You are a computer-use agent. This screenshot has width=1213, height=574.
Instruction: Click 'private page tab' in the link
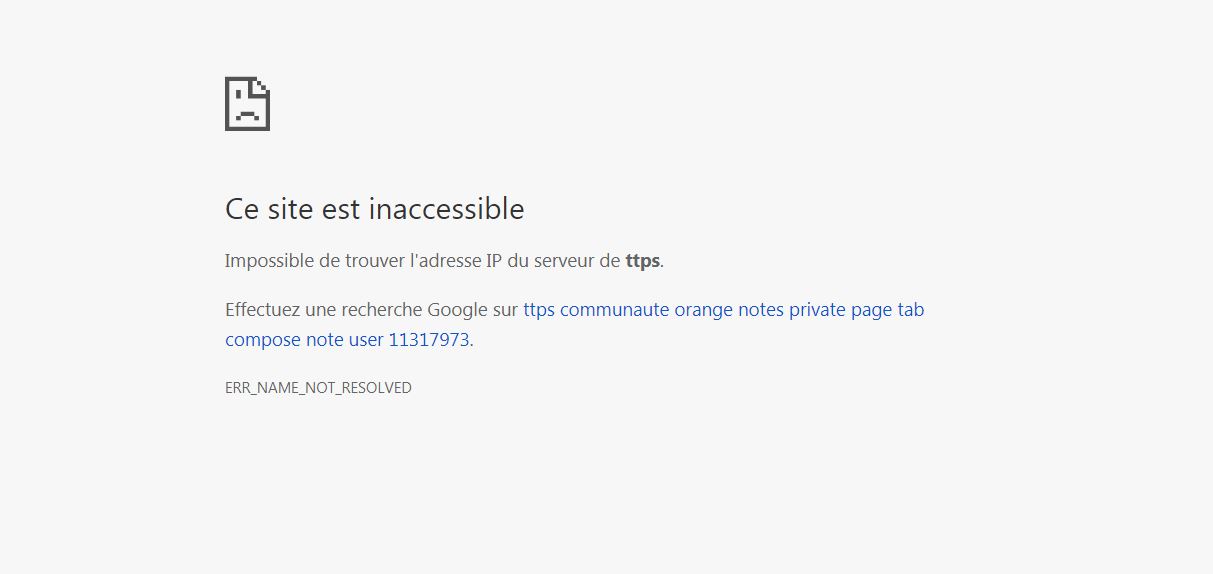pyautogui.click(x=856, y=310)
